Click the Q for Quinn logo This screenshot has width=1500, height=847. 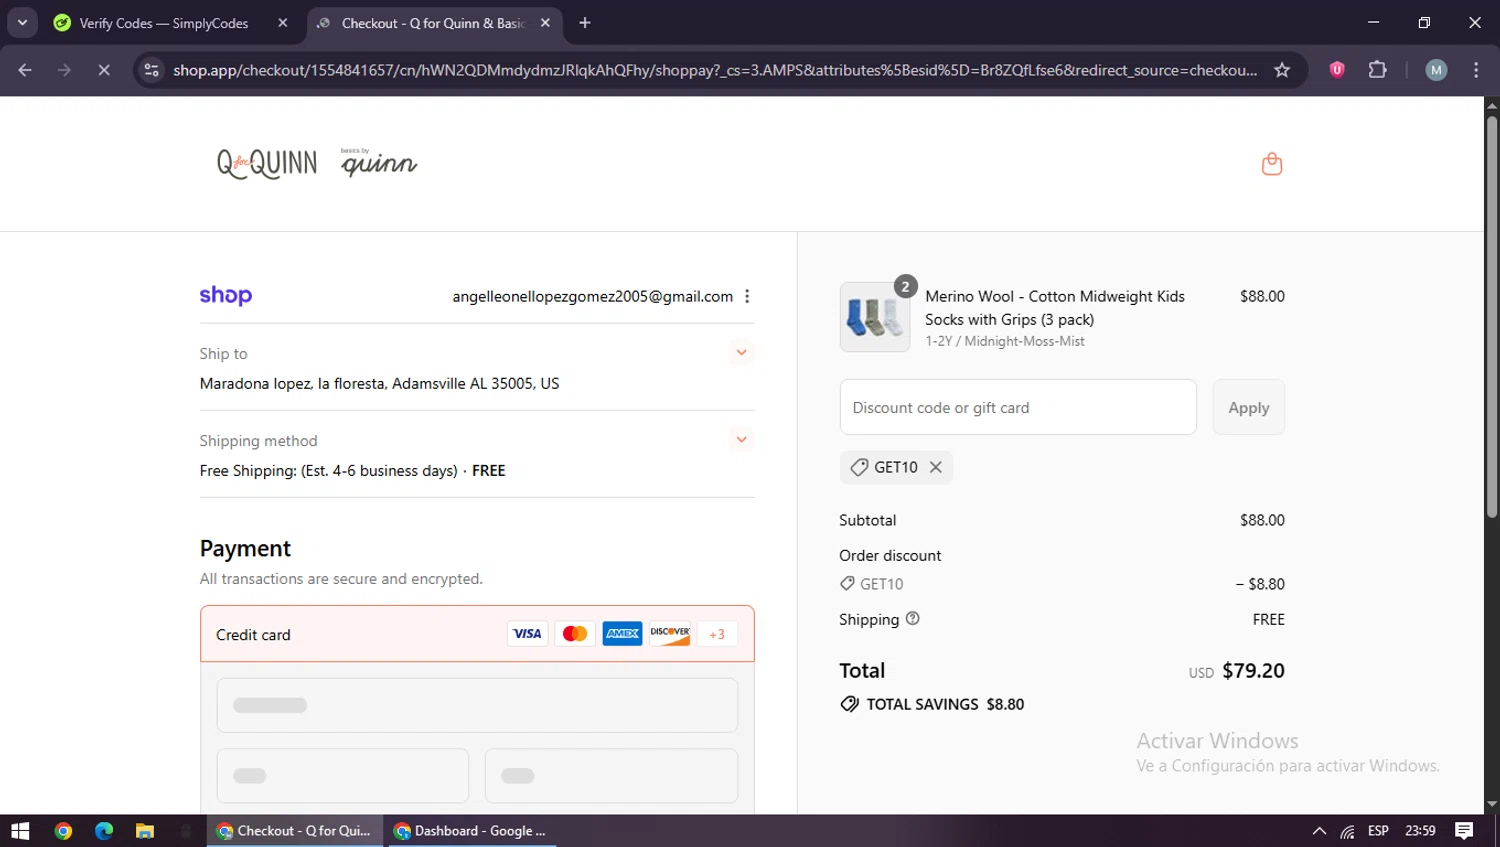coord(267,163)
